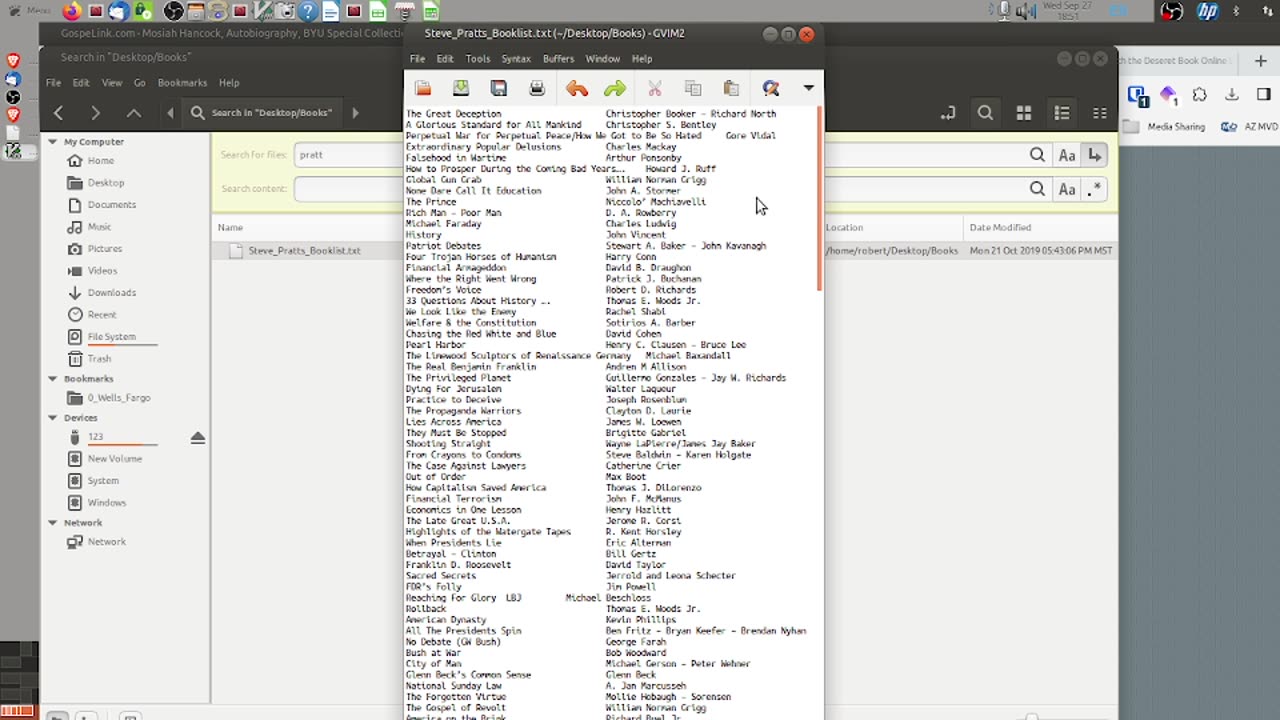This screenshot has width=1280, height=720.
Task: Click the Print icon in GVim toolbar
Action: (x=537, y=89)
